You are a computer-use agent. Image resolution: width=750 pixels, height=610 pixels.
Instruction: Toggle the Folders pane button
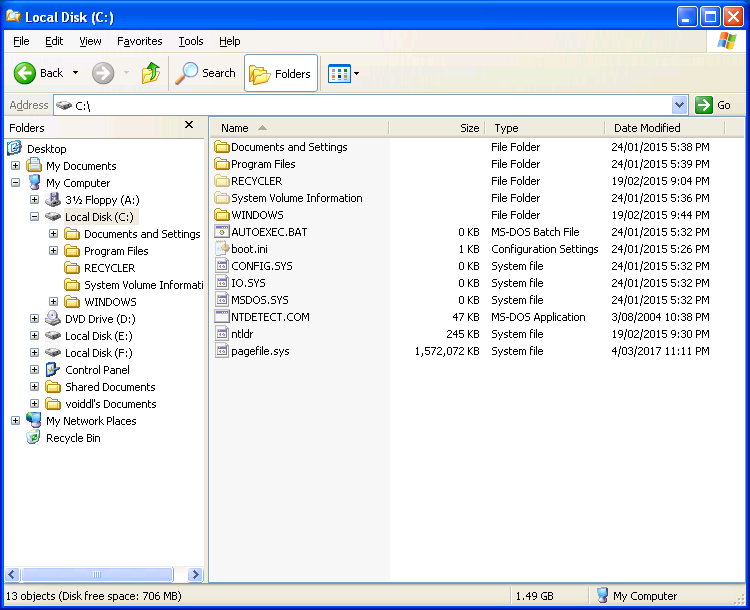(281, 73)
